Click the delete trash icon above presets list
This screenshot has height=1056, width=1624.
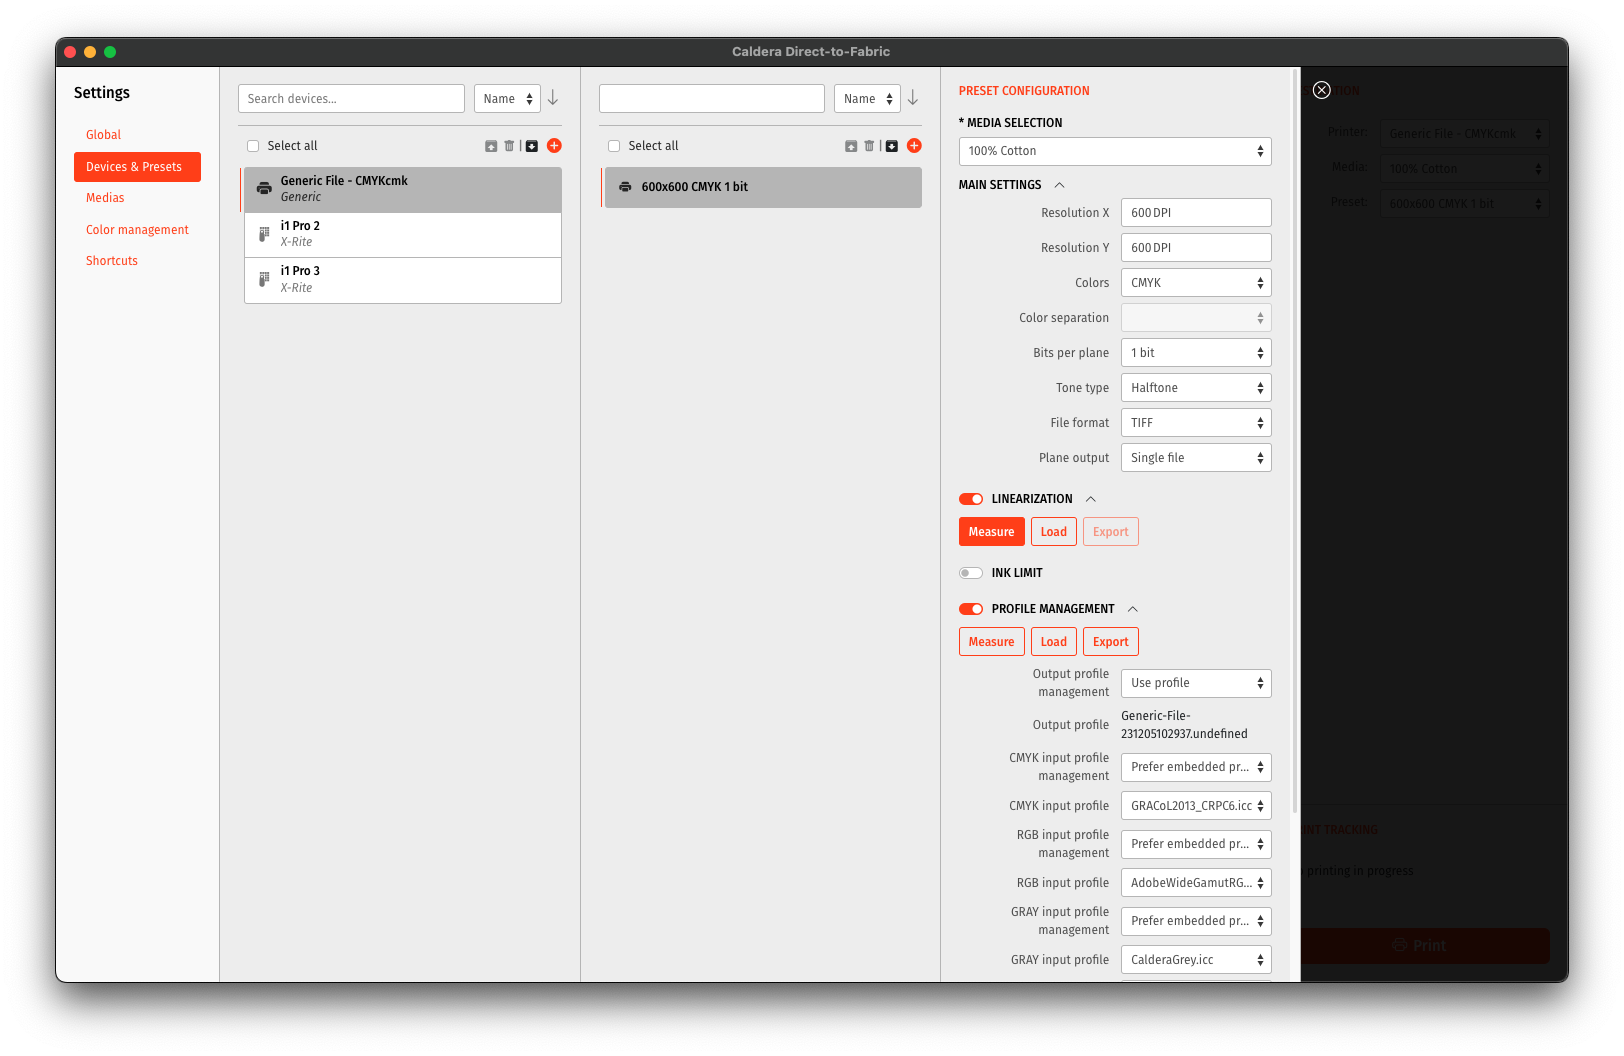click(869, 146)
